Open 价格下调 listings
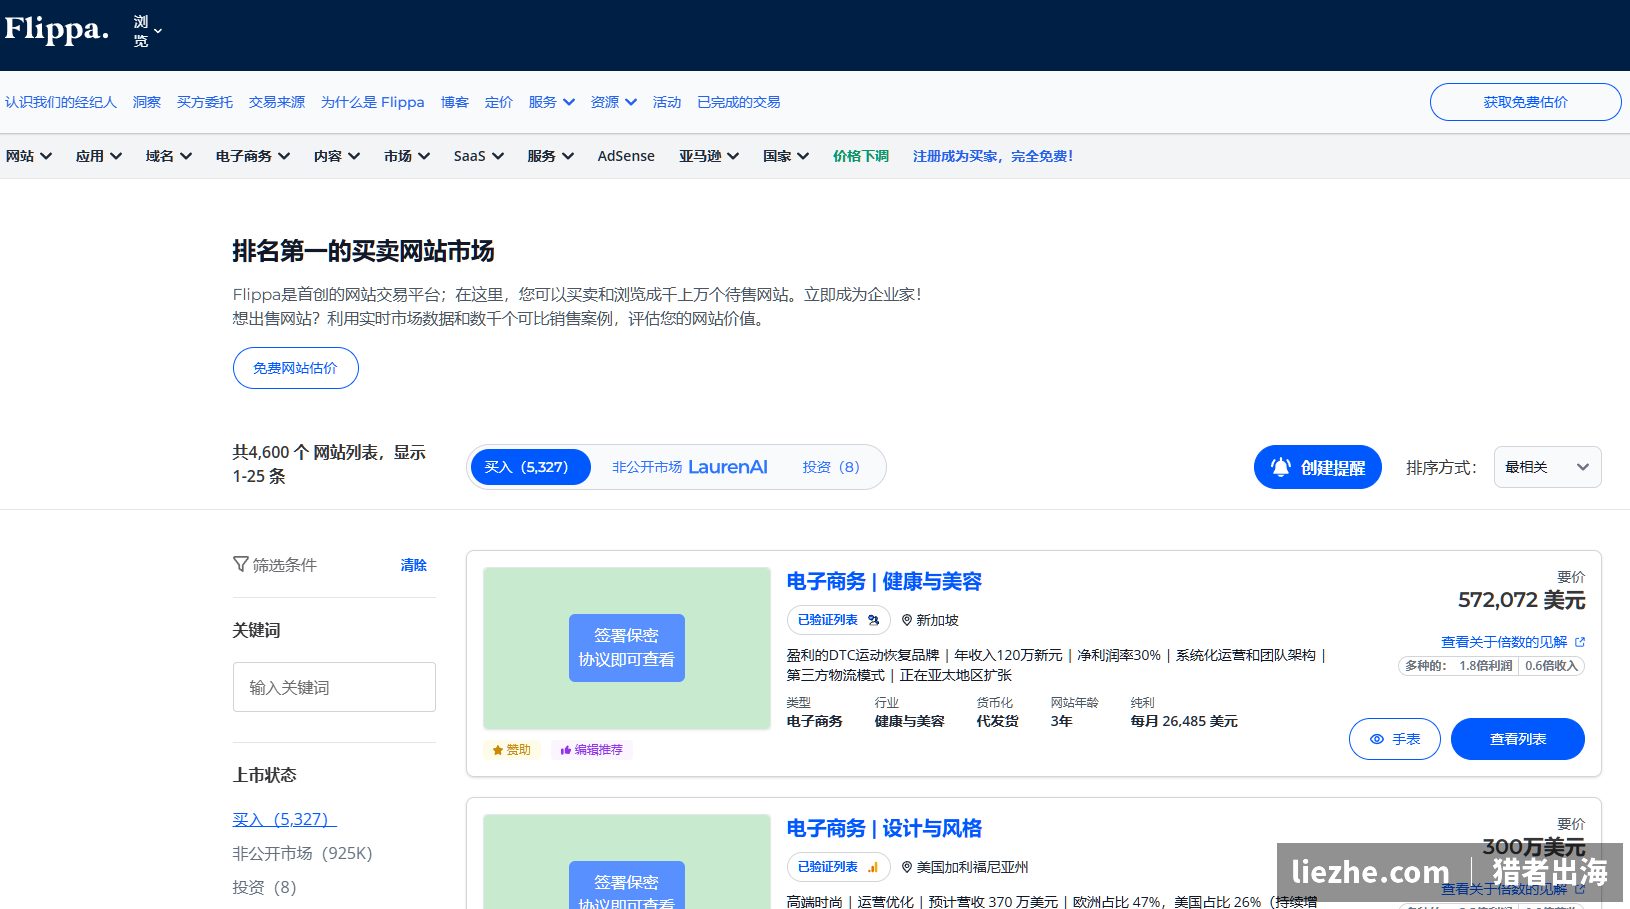The image size is (1630, 909). pyautogui.click(x=861, y=156)
